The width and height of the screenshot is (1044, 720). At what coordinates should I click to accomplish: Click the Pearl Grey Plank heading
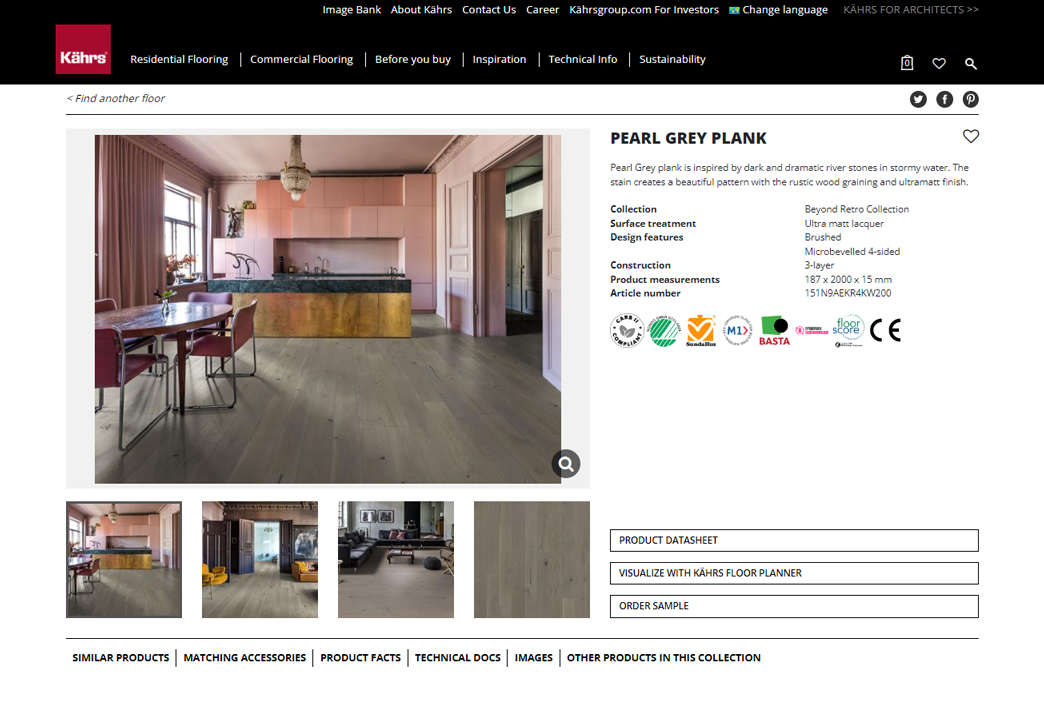coord(688,139)
